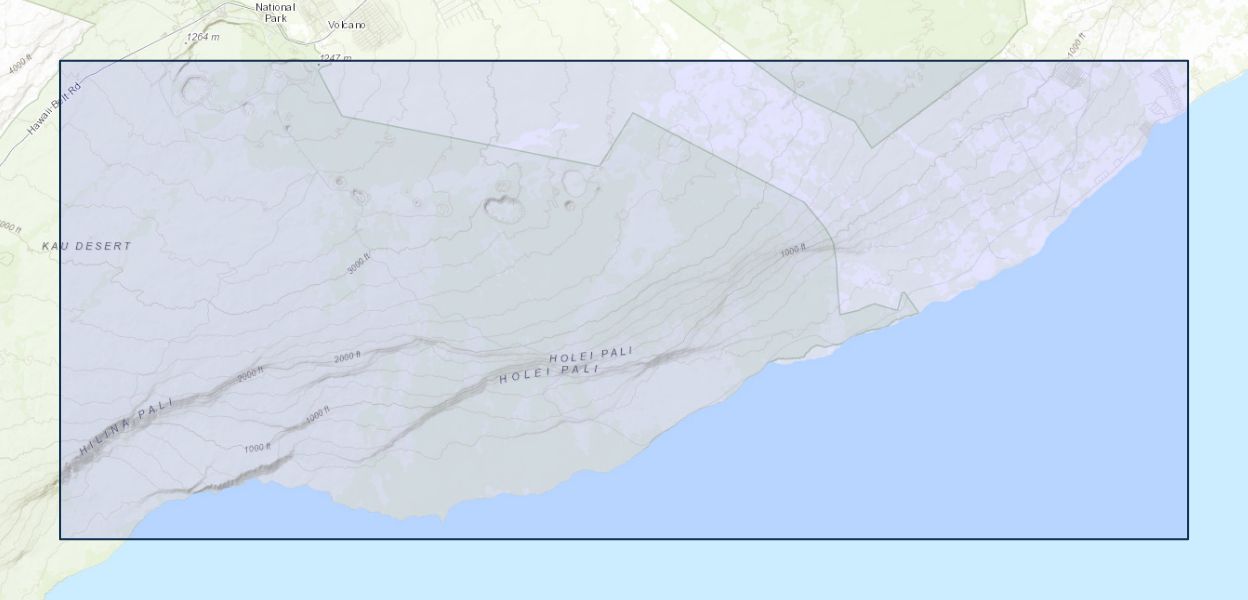The height and width of the screenshot is (600, 1248).
Task: Click the top-right corner of the extent rectangle
Action: coord(1188,61)
